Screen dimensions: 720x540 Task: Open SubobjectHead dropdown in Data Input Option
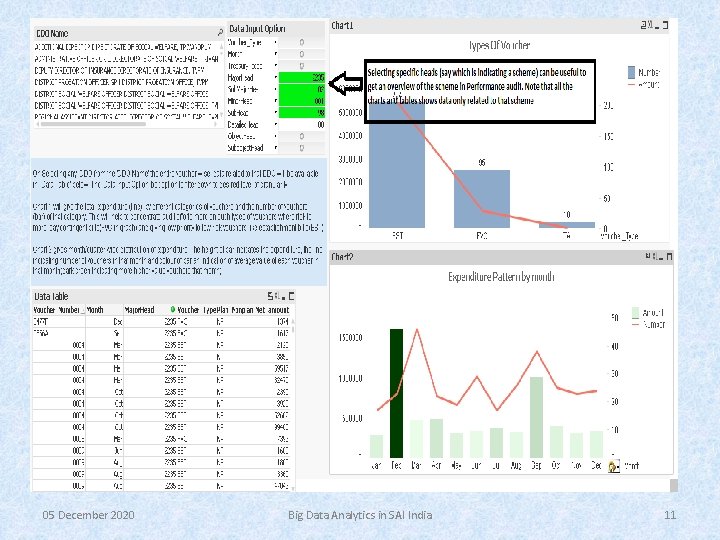[x=276, y=148]
